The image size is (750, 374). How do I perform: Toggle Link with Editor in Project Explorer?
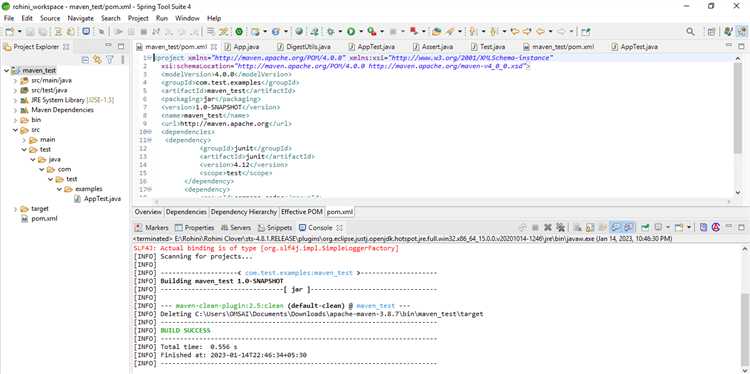point(98,60)
